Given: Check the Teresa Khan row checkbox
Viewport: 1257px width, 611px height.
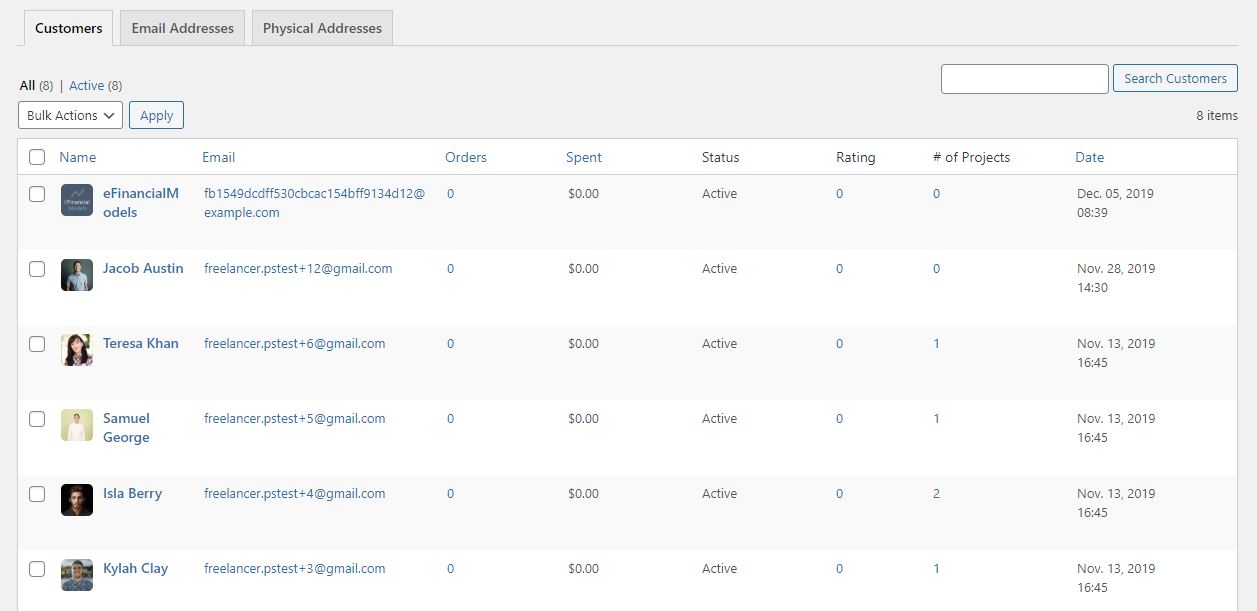Looking at the screenshot, I should [37, 344].
